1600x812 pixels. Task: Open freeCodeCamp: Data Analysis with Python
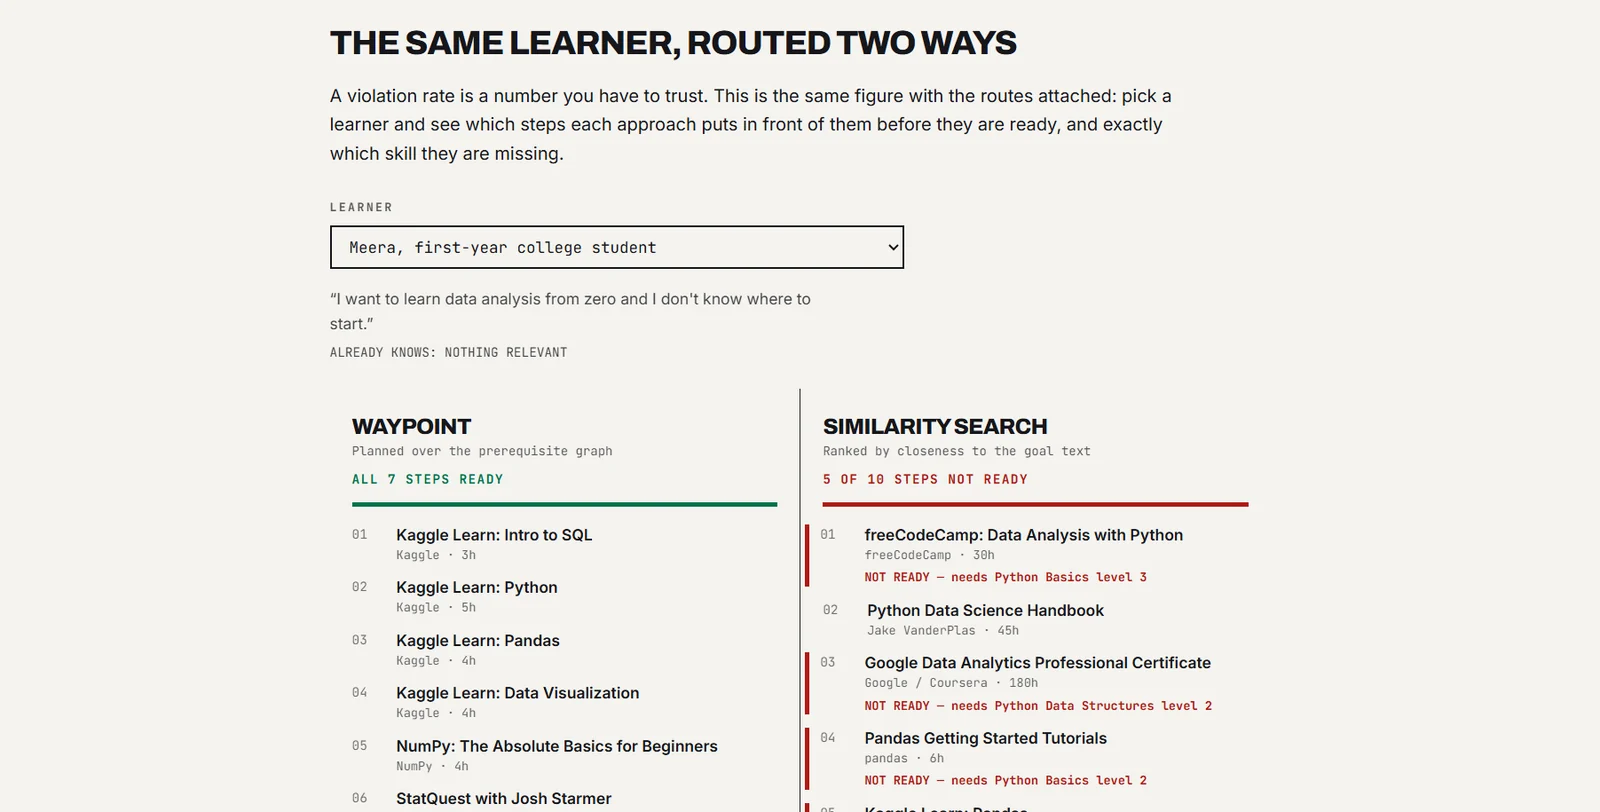coord(1024,535)
